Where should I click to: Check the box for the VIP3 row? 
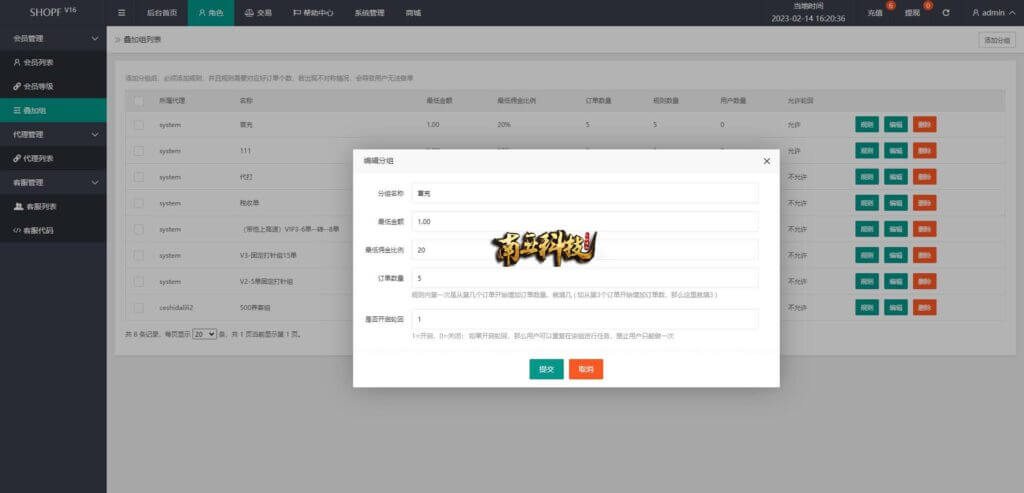pyautogui.click(x=138, y=229)
